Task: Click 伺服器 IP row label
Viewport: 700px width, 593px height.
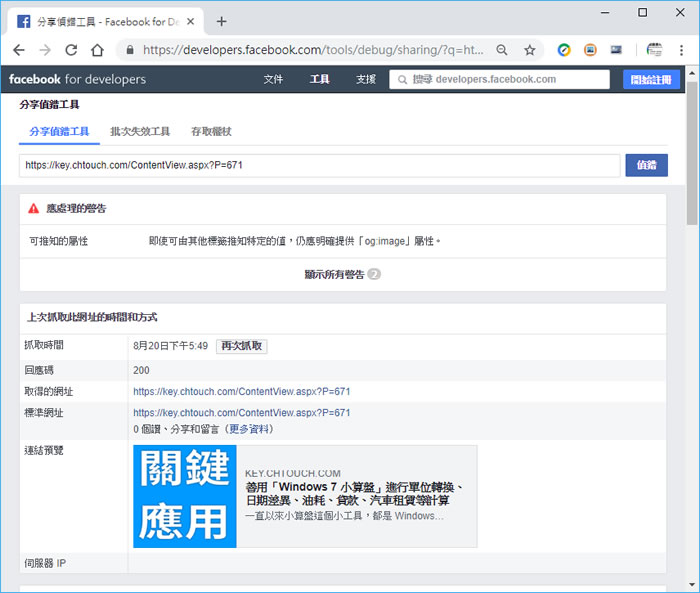Action: tap(45, 563)
